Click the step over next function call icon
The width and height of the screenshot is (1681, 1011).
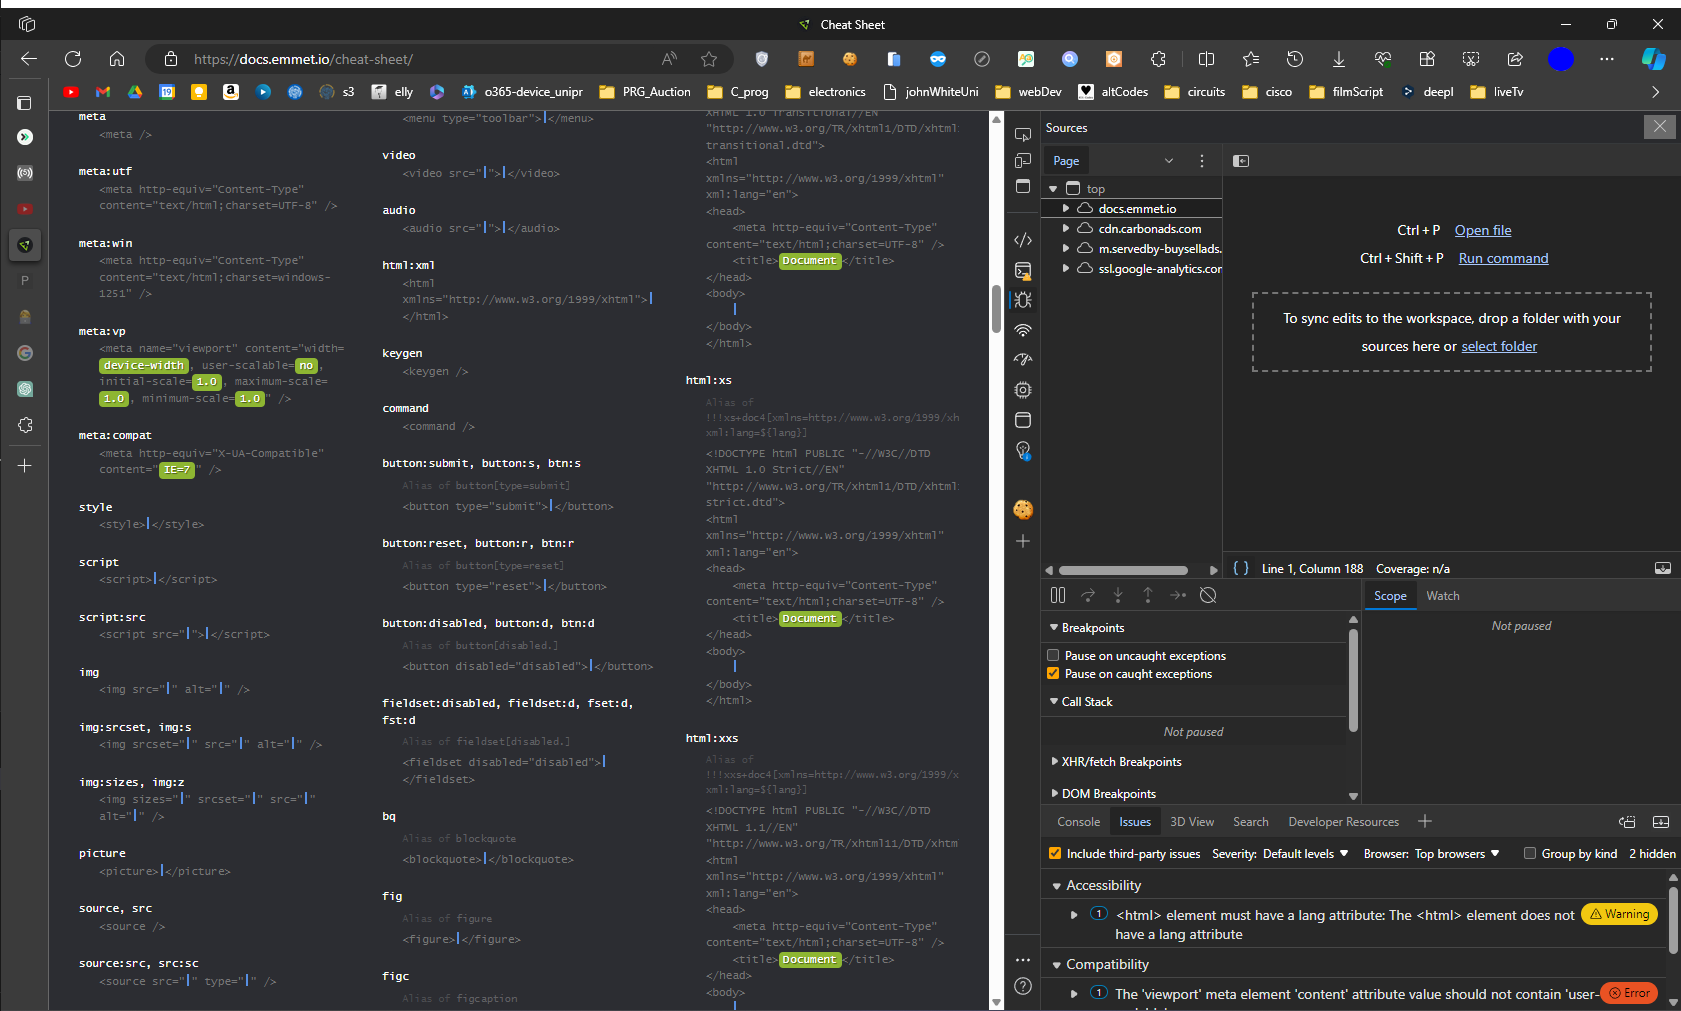1088,595
